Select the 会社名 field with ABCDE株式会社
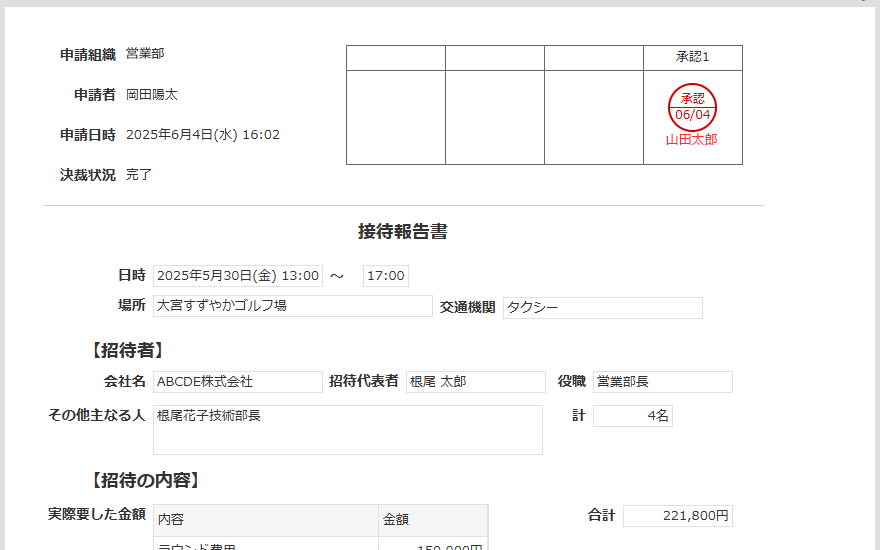 click(x=237, y=382)
